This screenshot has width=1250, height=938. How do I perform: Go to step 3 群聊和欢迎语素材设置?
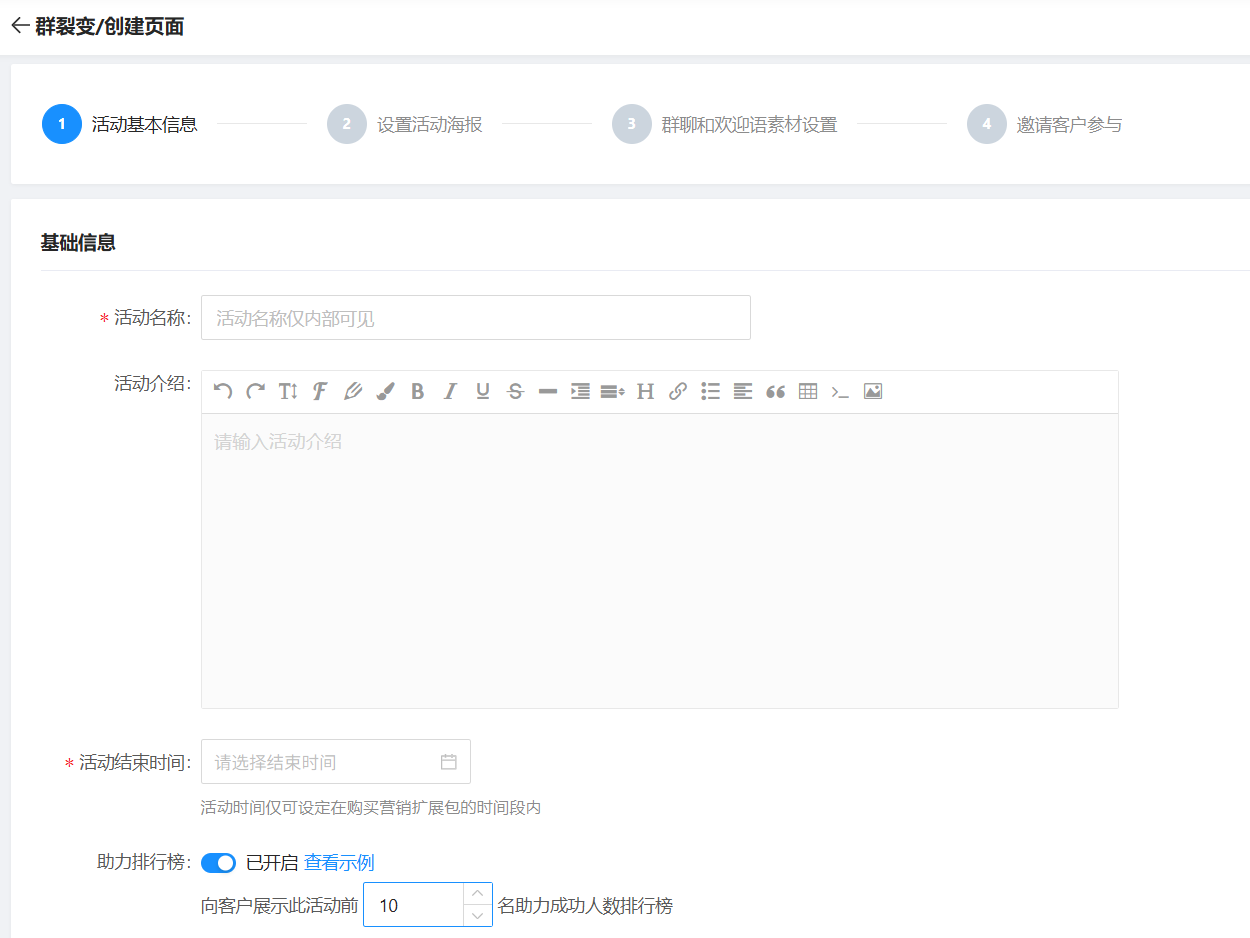725,125
